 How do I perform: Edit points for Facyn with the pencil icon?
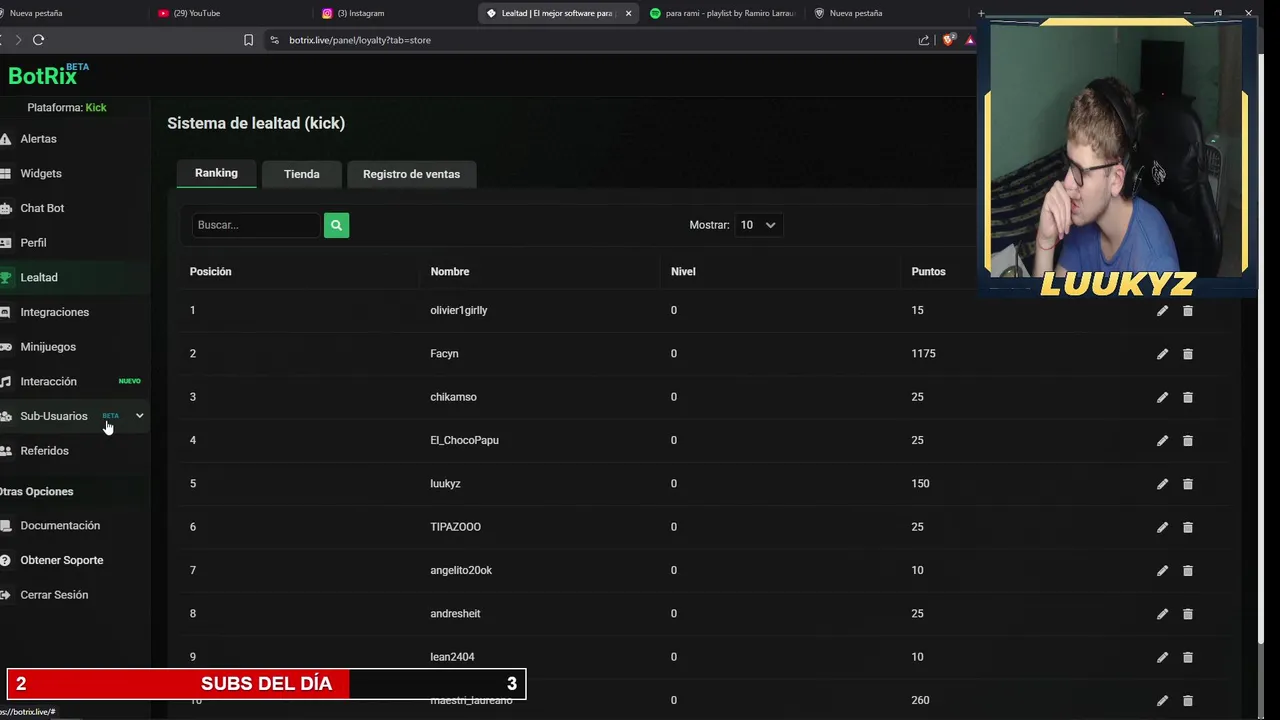[1162, 354]
